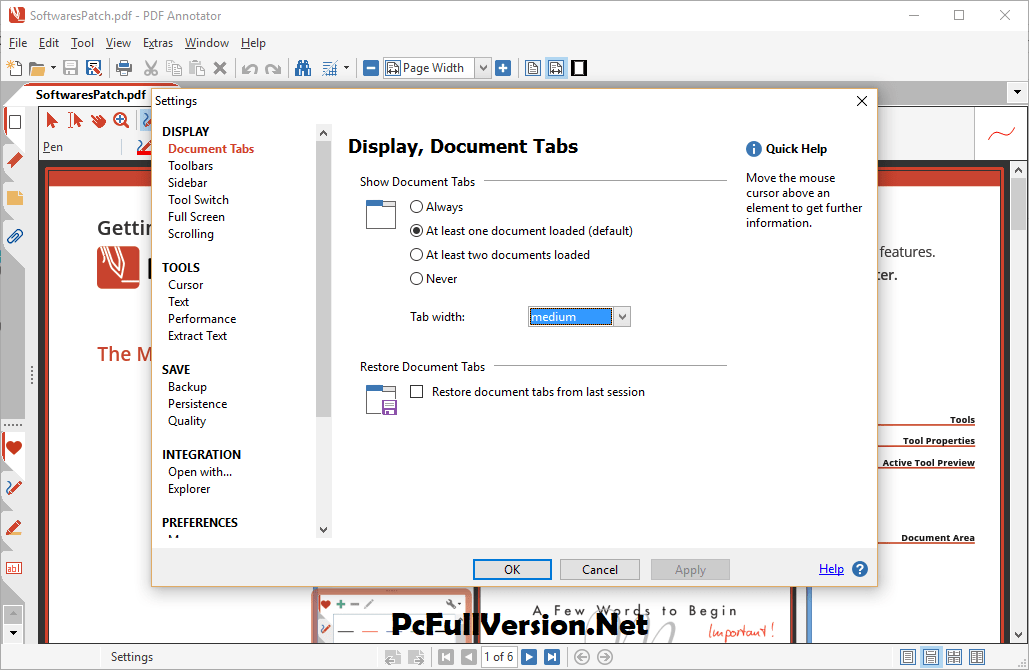This screenshot has height=670, width=1029.
Task: Click the Previous page arrow icon
Action: point(469,657)
